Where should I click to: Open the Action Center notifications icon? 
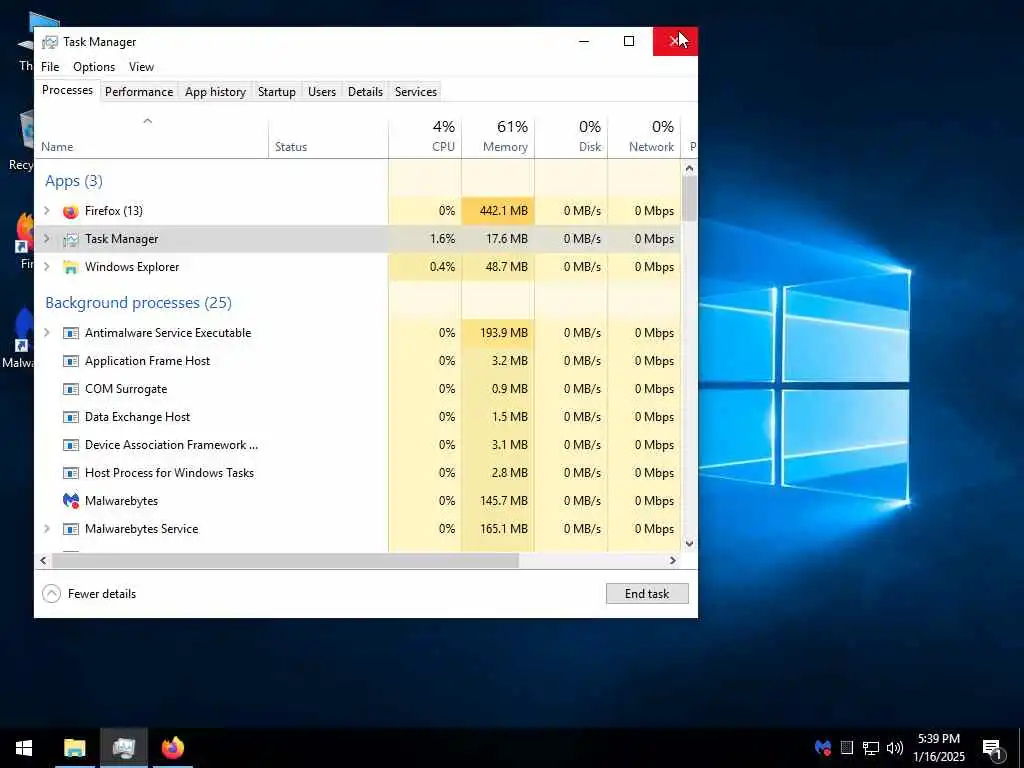[993, 748]
